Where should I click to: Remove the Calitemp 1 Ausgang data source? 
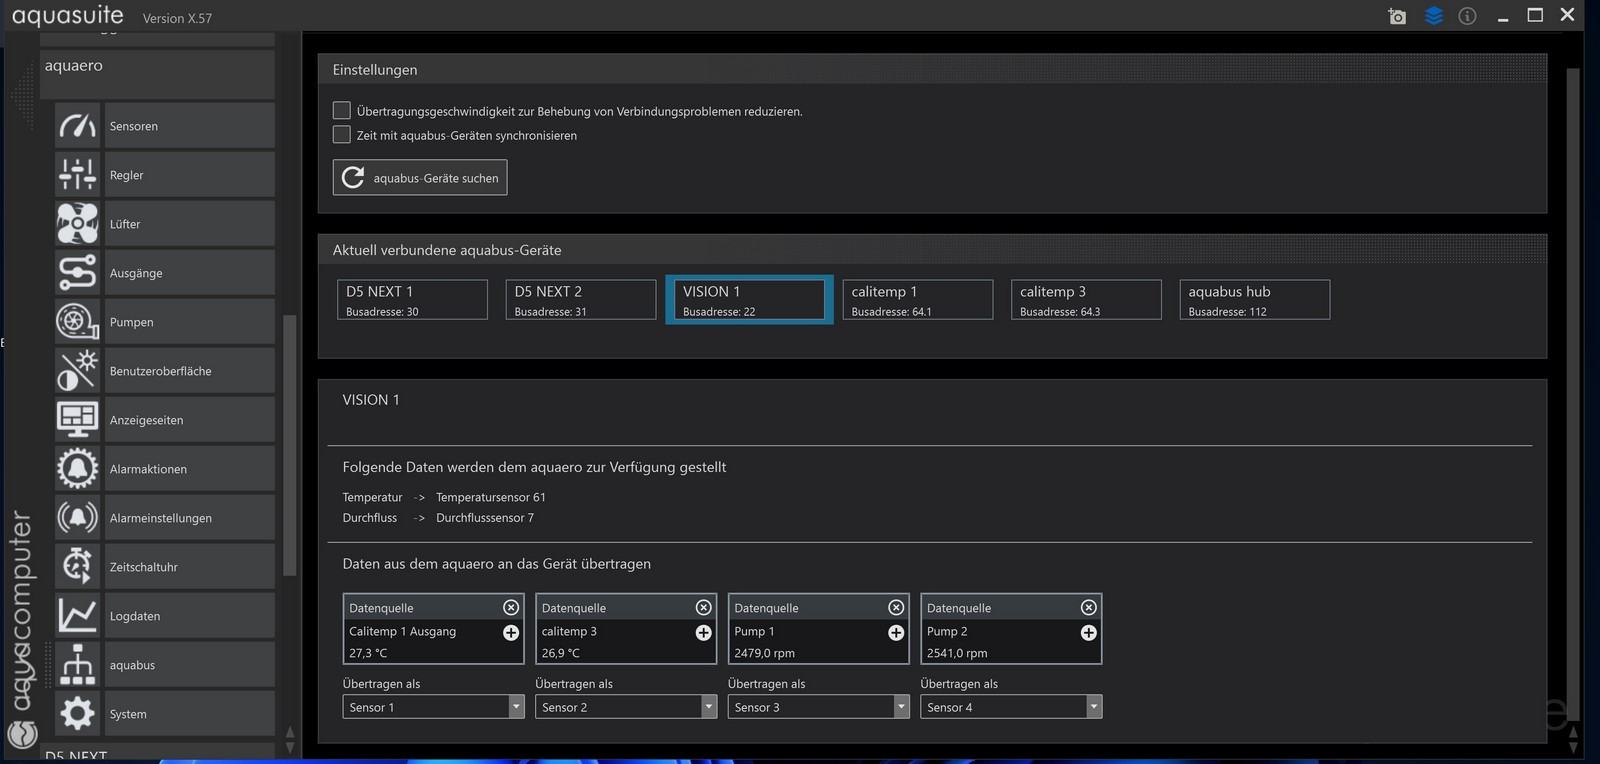point(511,607)
